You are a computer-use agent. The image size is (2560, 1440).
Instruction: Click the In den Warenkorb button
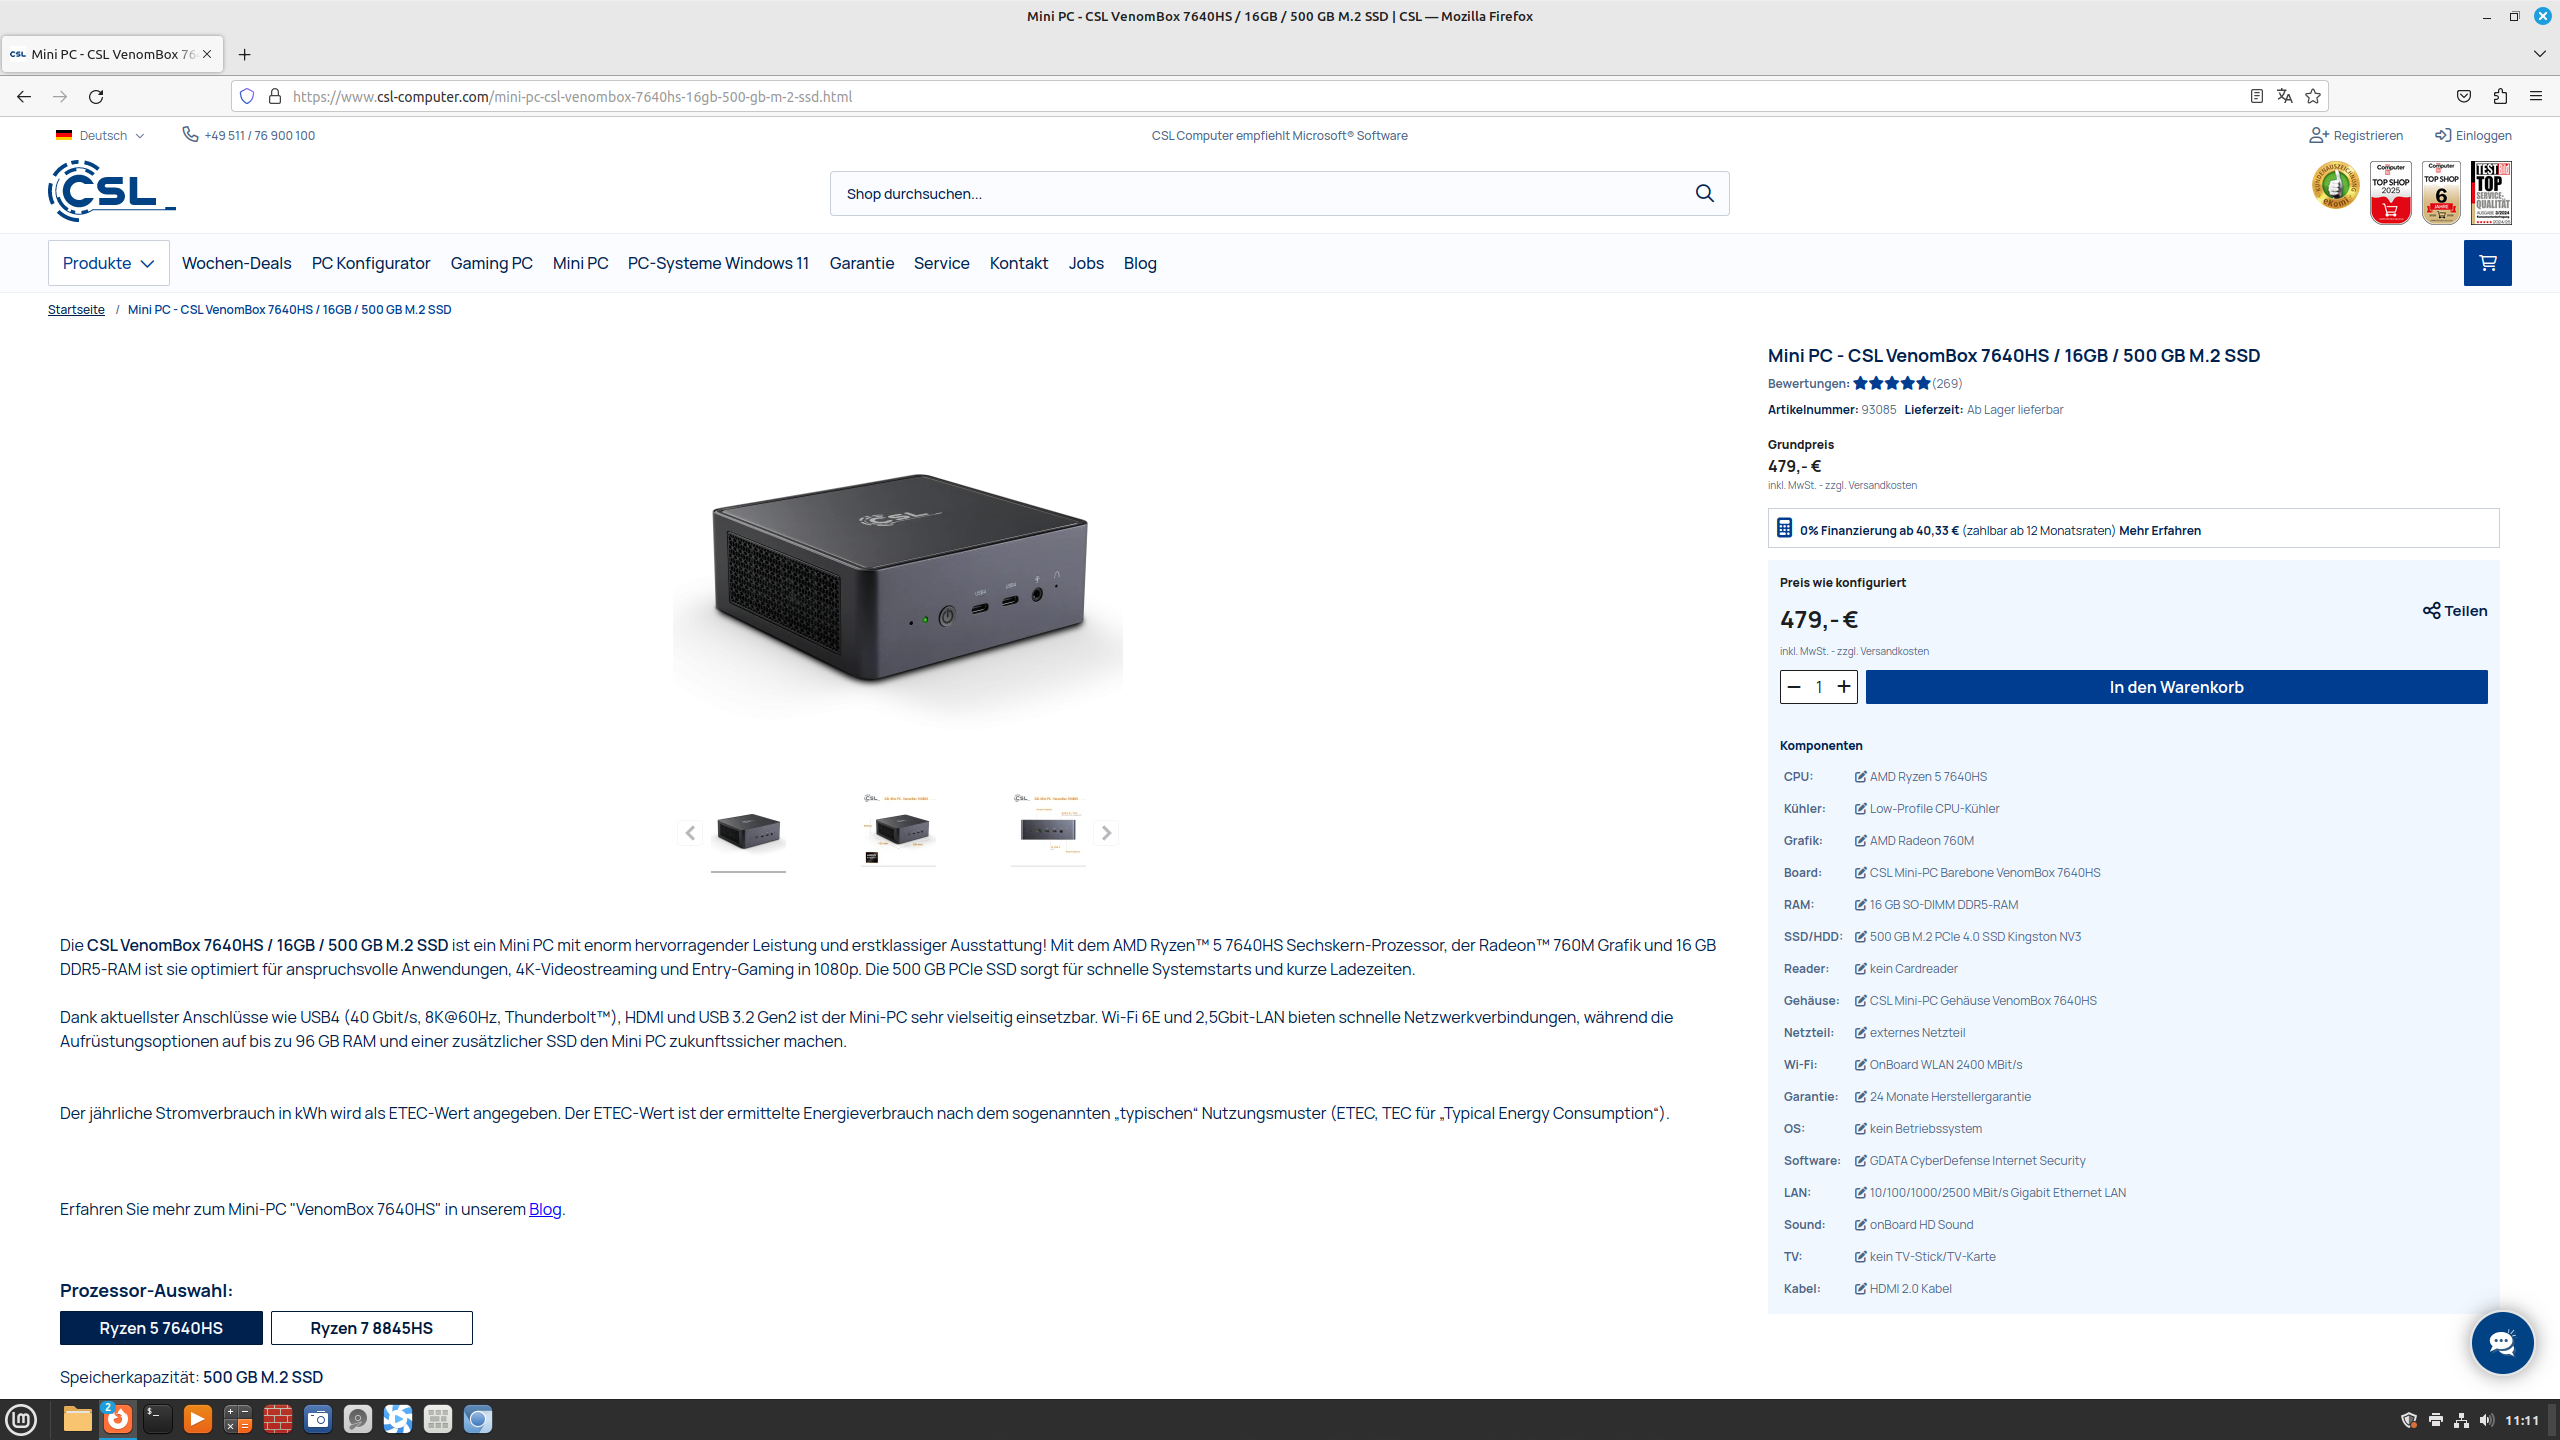click(x=2176, y=687)
